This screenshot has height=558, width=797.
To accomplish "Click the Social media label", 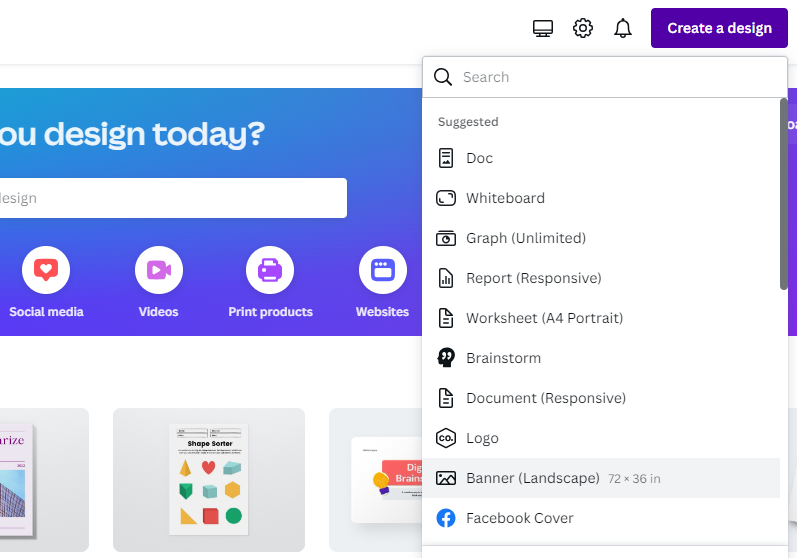I will click(46, 312).
